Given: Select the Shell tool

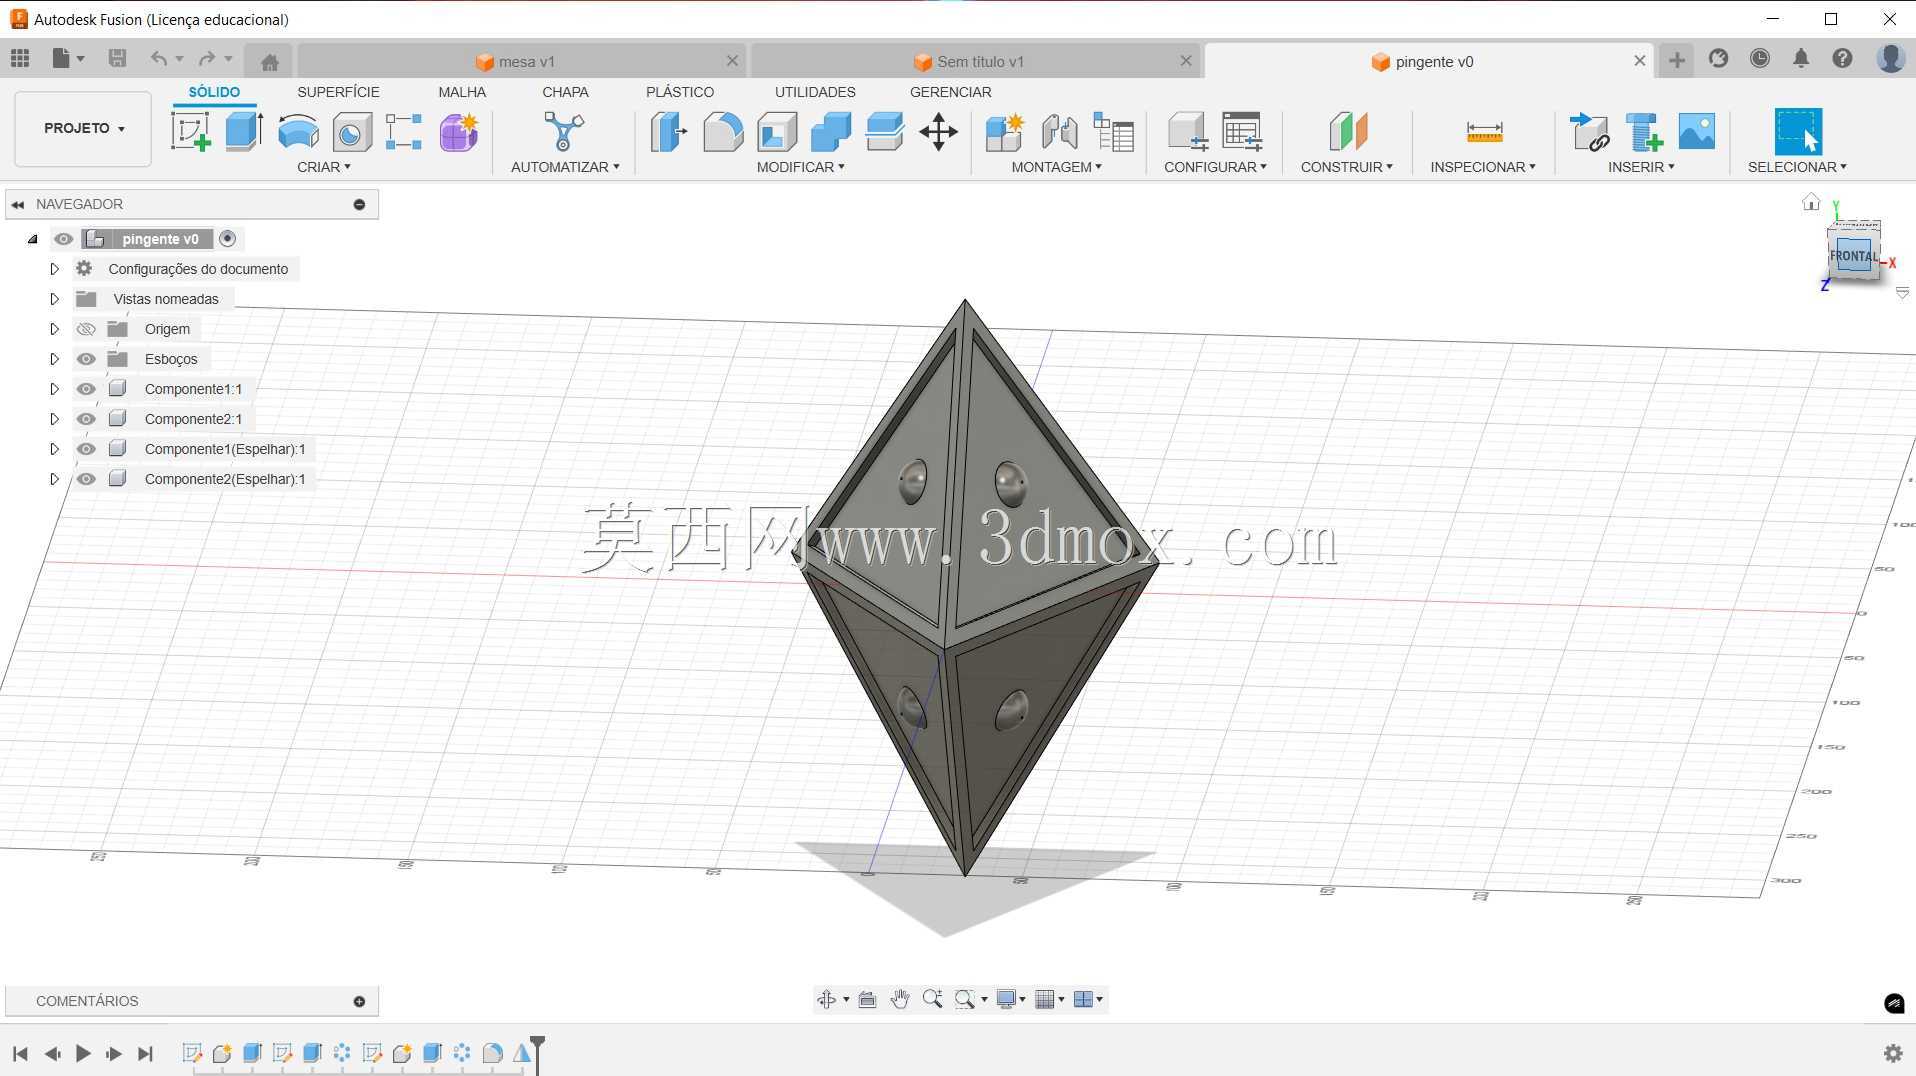Looking at the screenshot, I should tap(777, 132).
